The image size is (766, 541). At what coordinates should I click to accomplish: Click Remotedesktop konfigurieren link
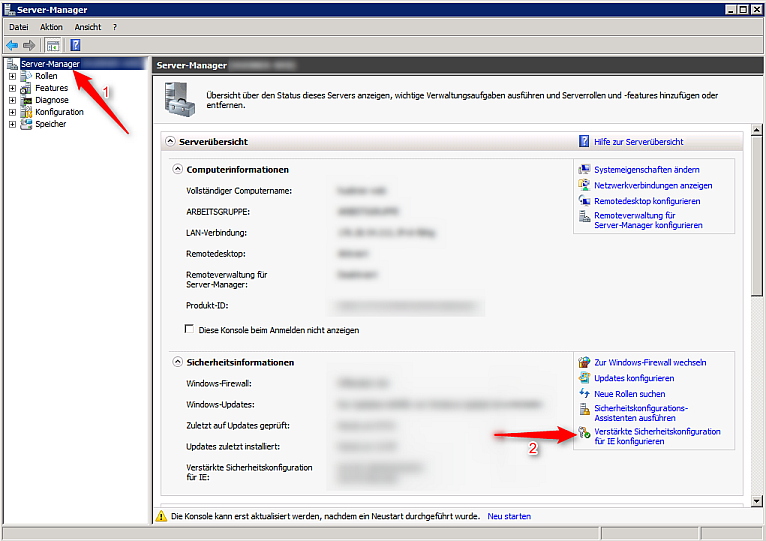pyautogui.click(x=647, y=201)
